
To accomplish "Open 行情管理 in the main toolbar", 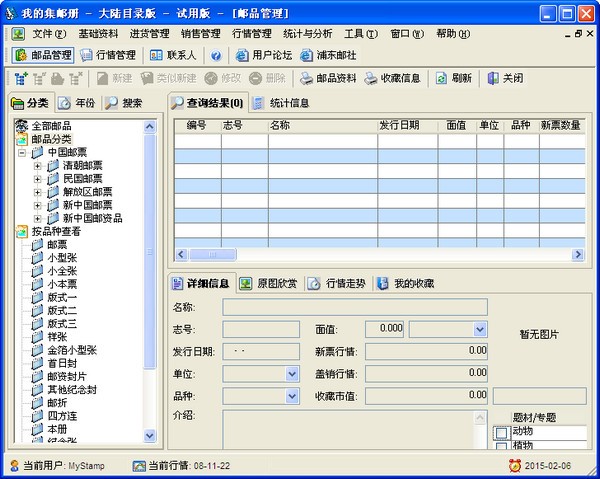I will point(108,55).
